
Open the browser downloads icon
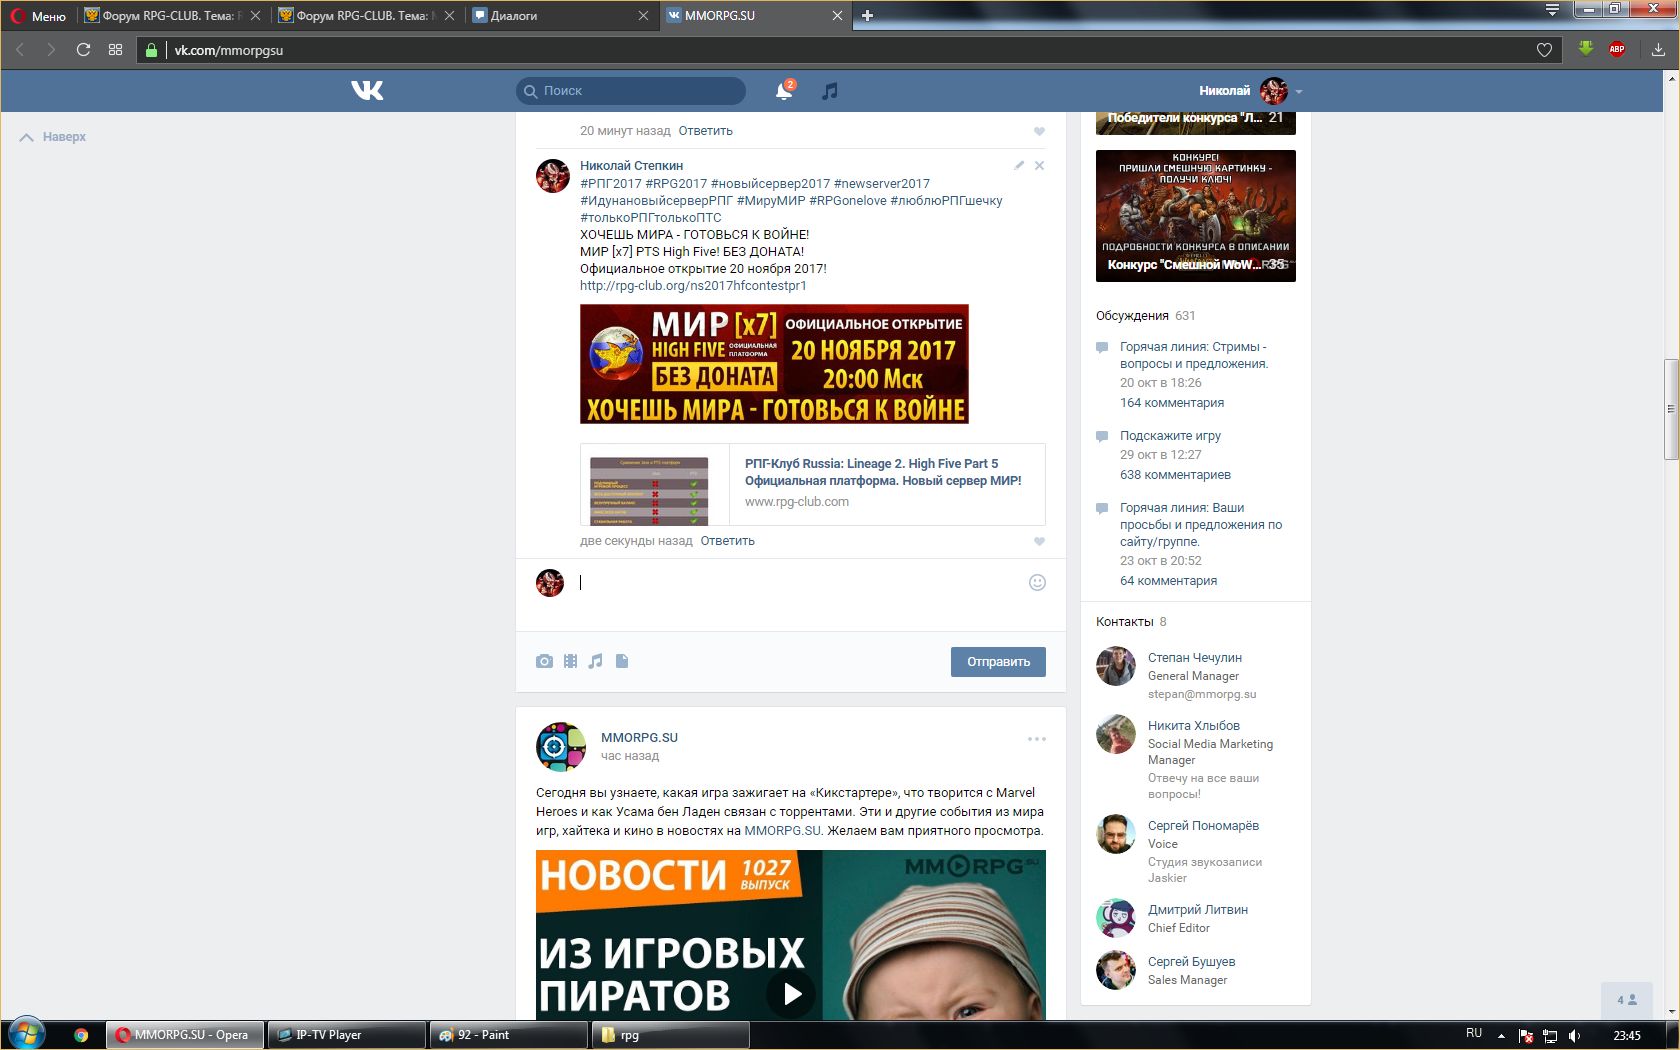1658,49
